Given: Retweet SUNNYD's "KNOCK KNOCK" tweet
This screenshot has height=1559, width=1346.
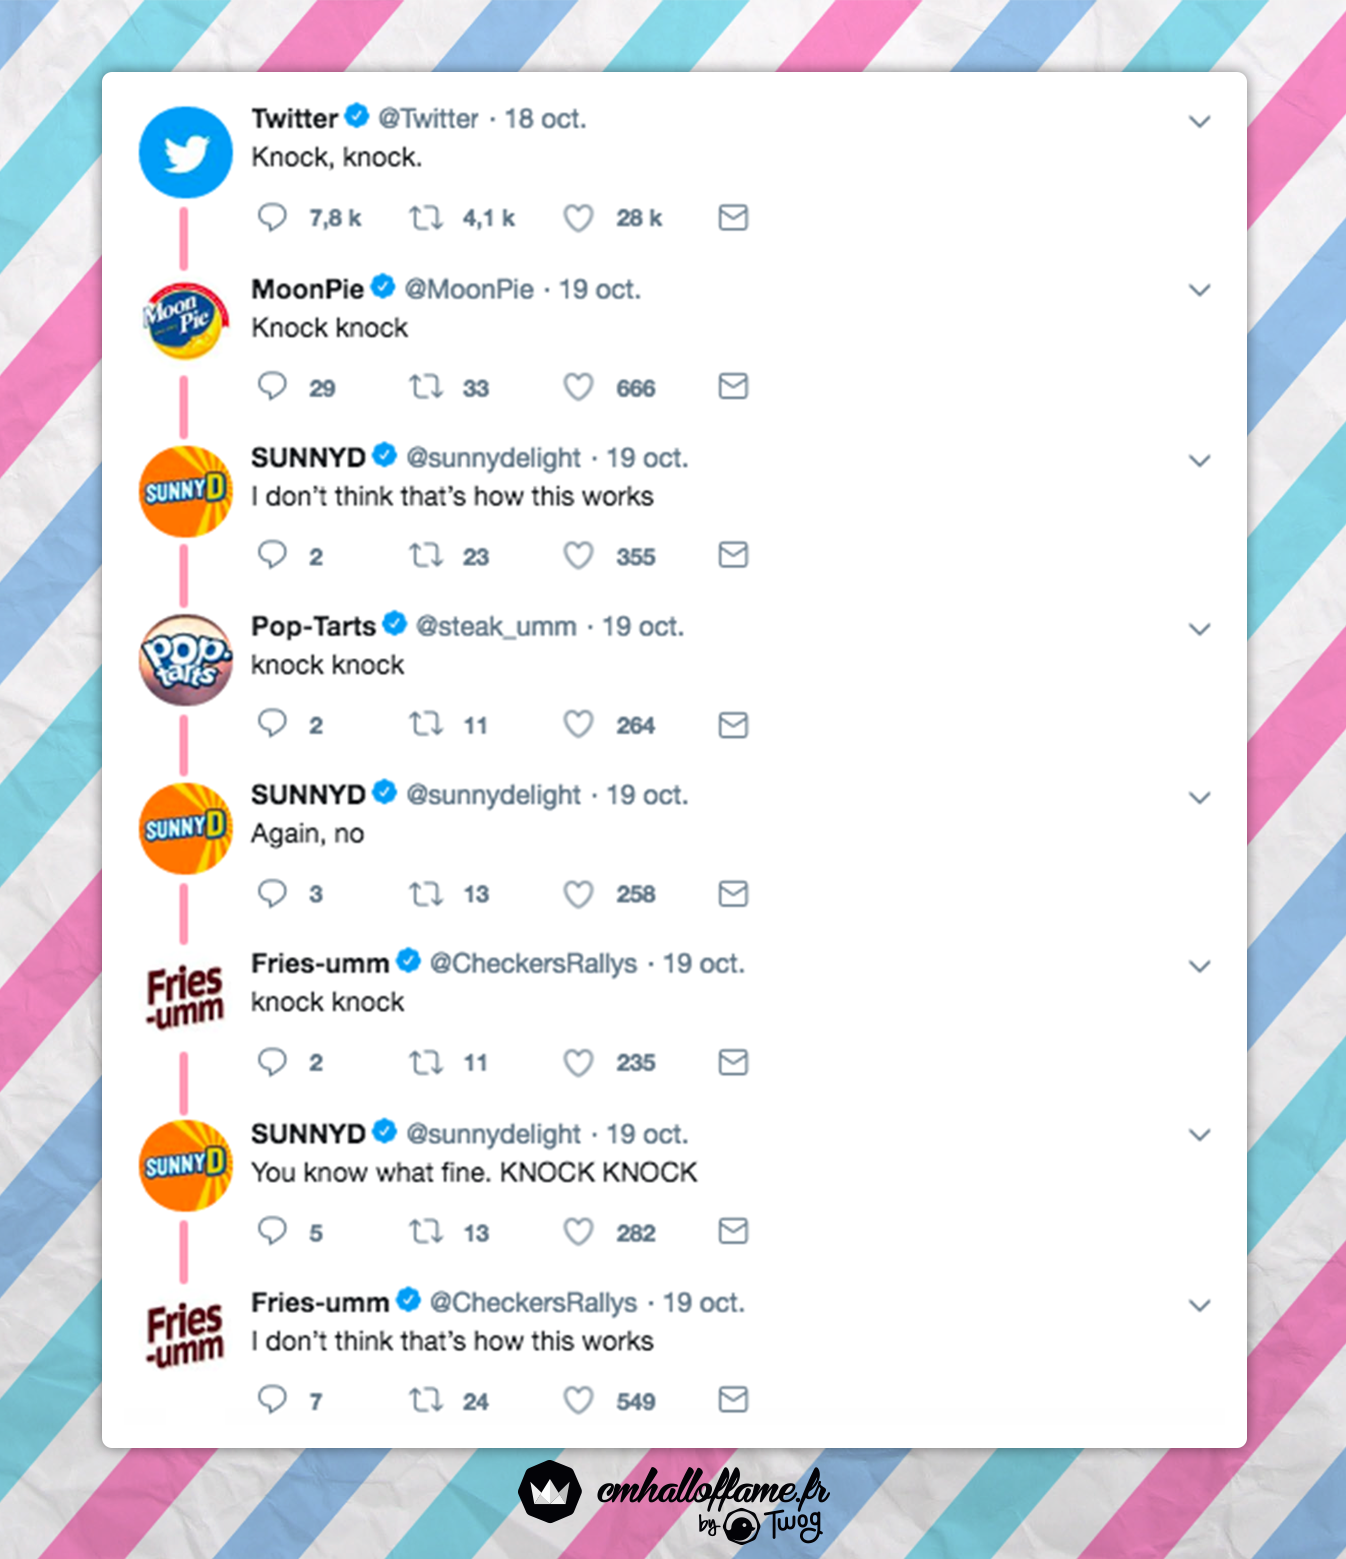Looking at the screenshot, I should point(426,1232).
